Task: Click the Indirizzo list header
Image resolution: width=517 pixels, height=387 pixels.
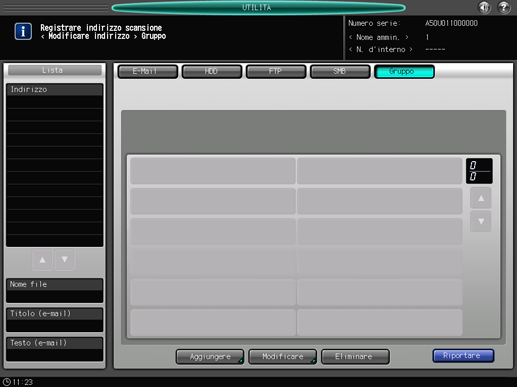Action: pos(55,89)
